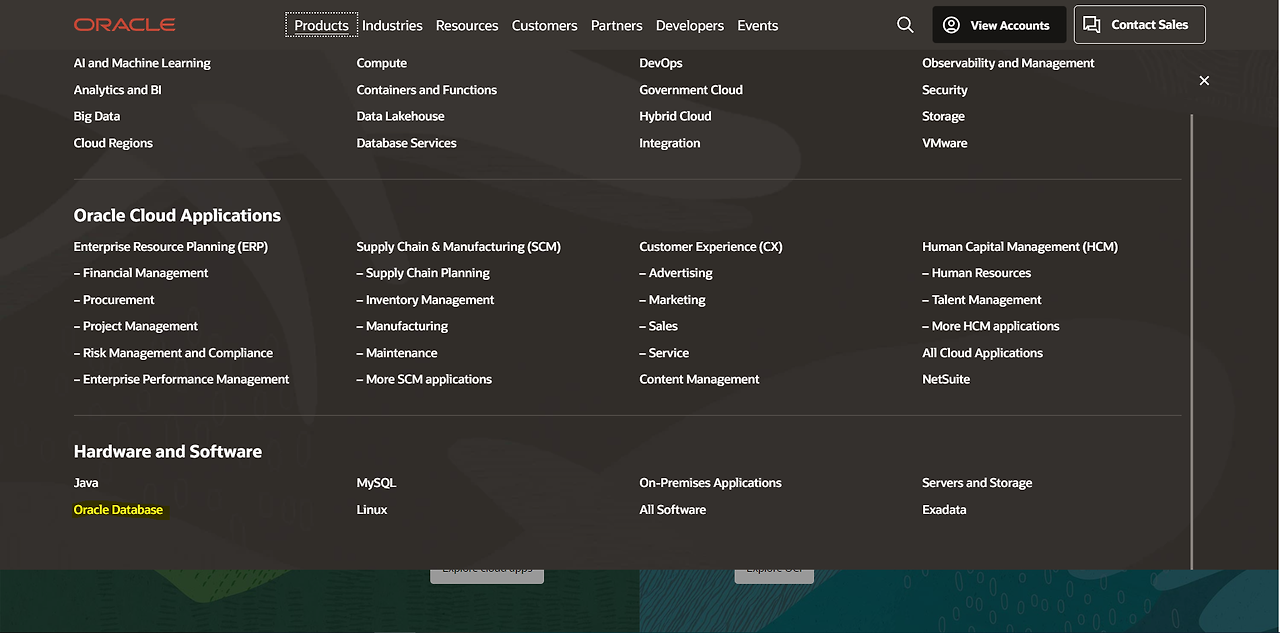Go to Talent Management
Screen dimensions: 1280x633
[x=982, y=300]
